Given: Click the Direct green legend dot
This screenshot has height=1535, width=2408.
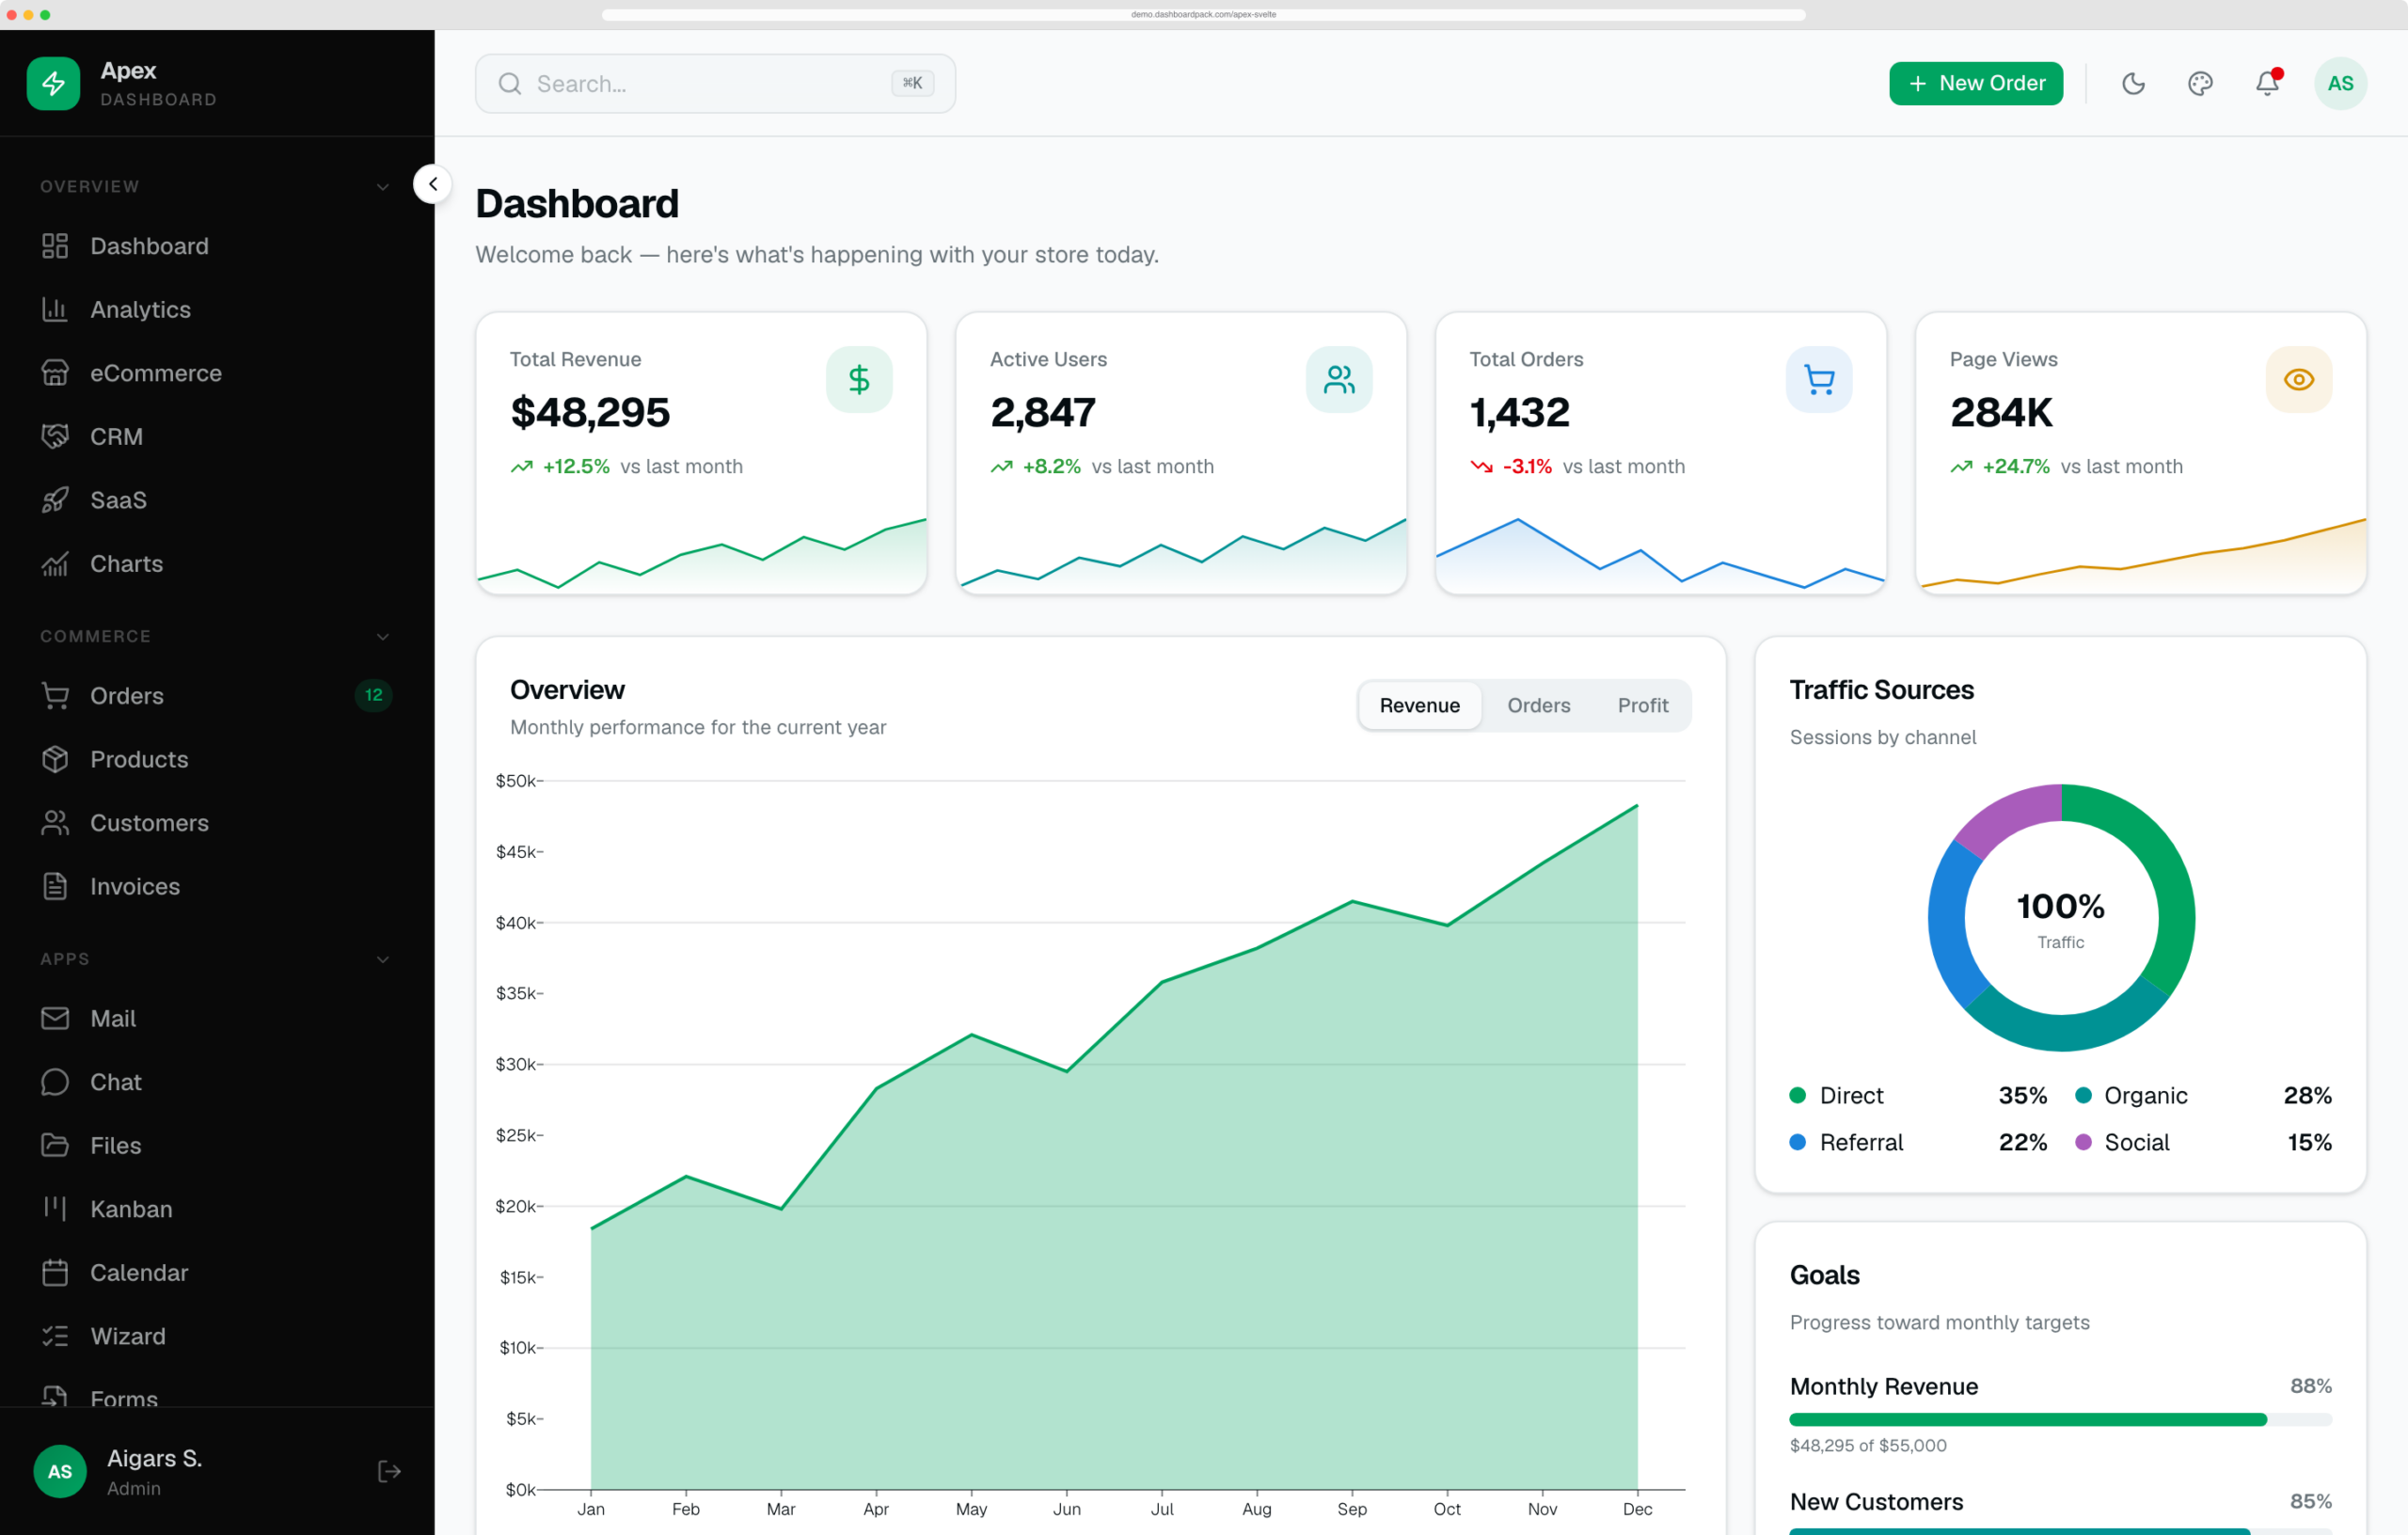Looking at the screenshot, I should click(1797, 1095).
